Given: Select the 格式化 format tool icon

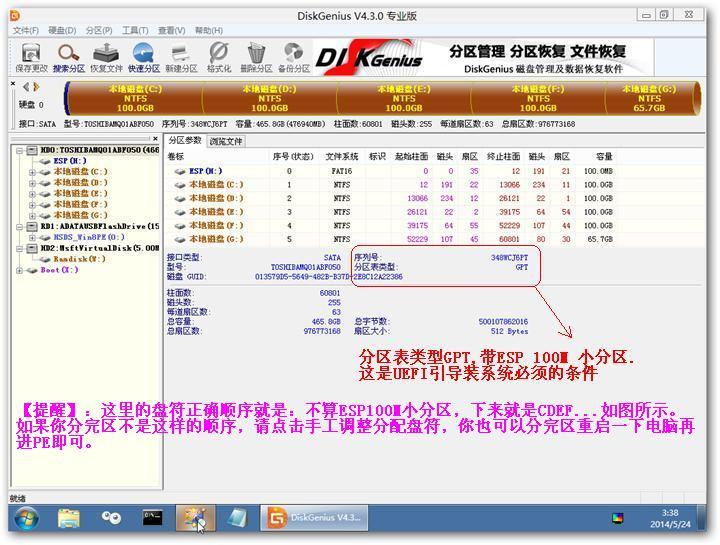Looking at the screenshot, I should (x=219, y=58).
